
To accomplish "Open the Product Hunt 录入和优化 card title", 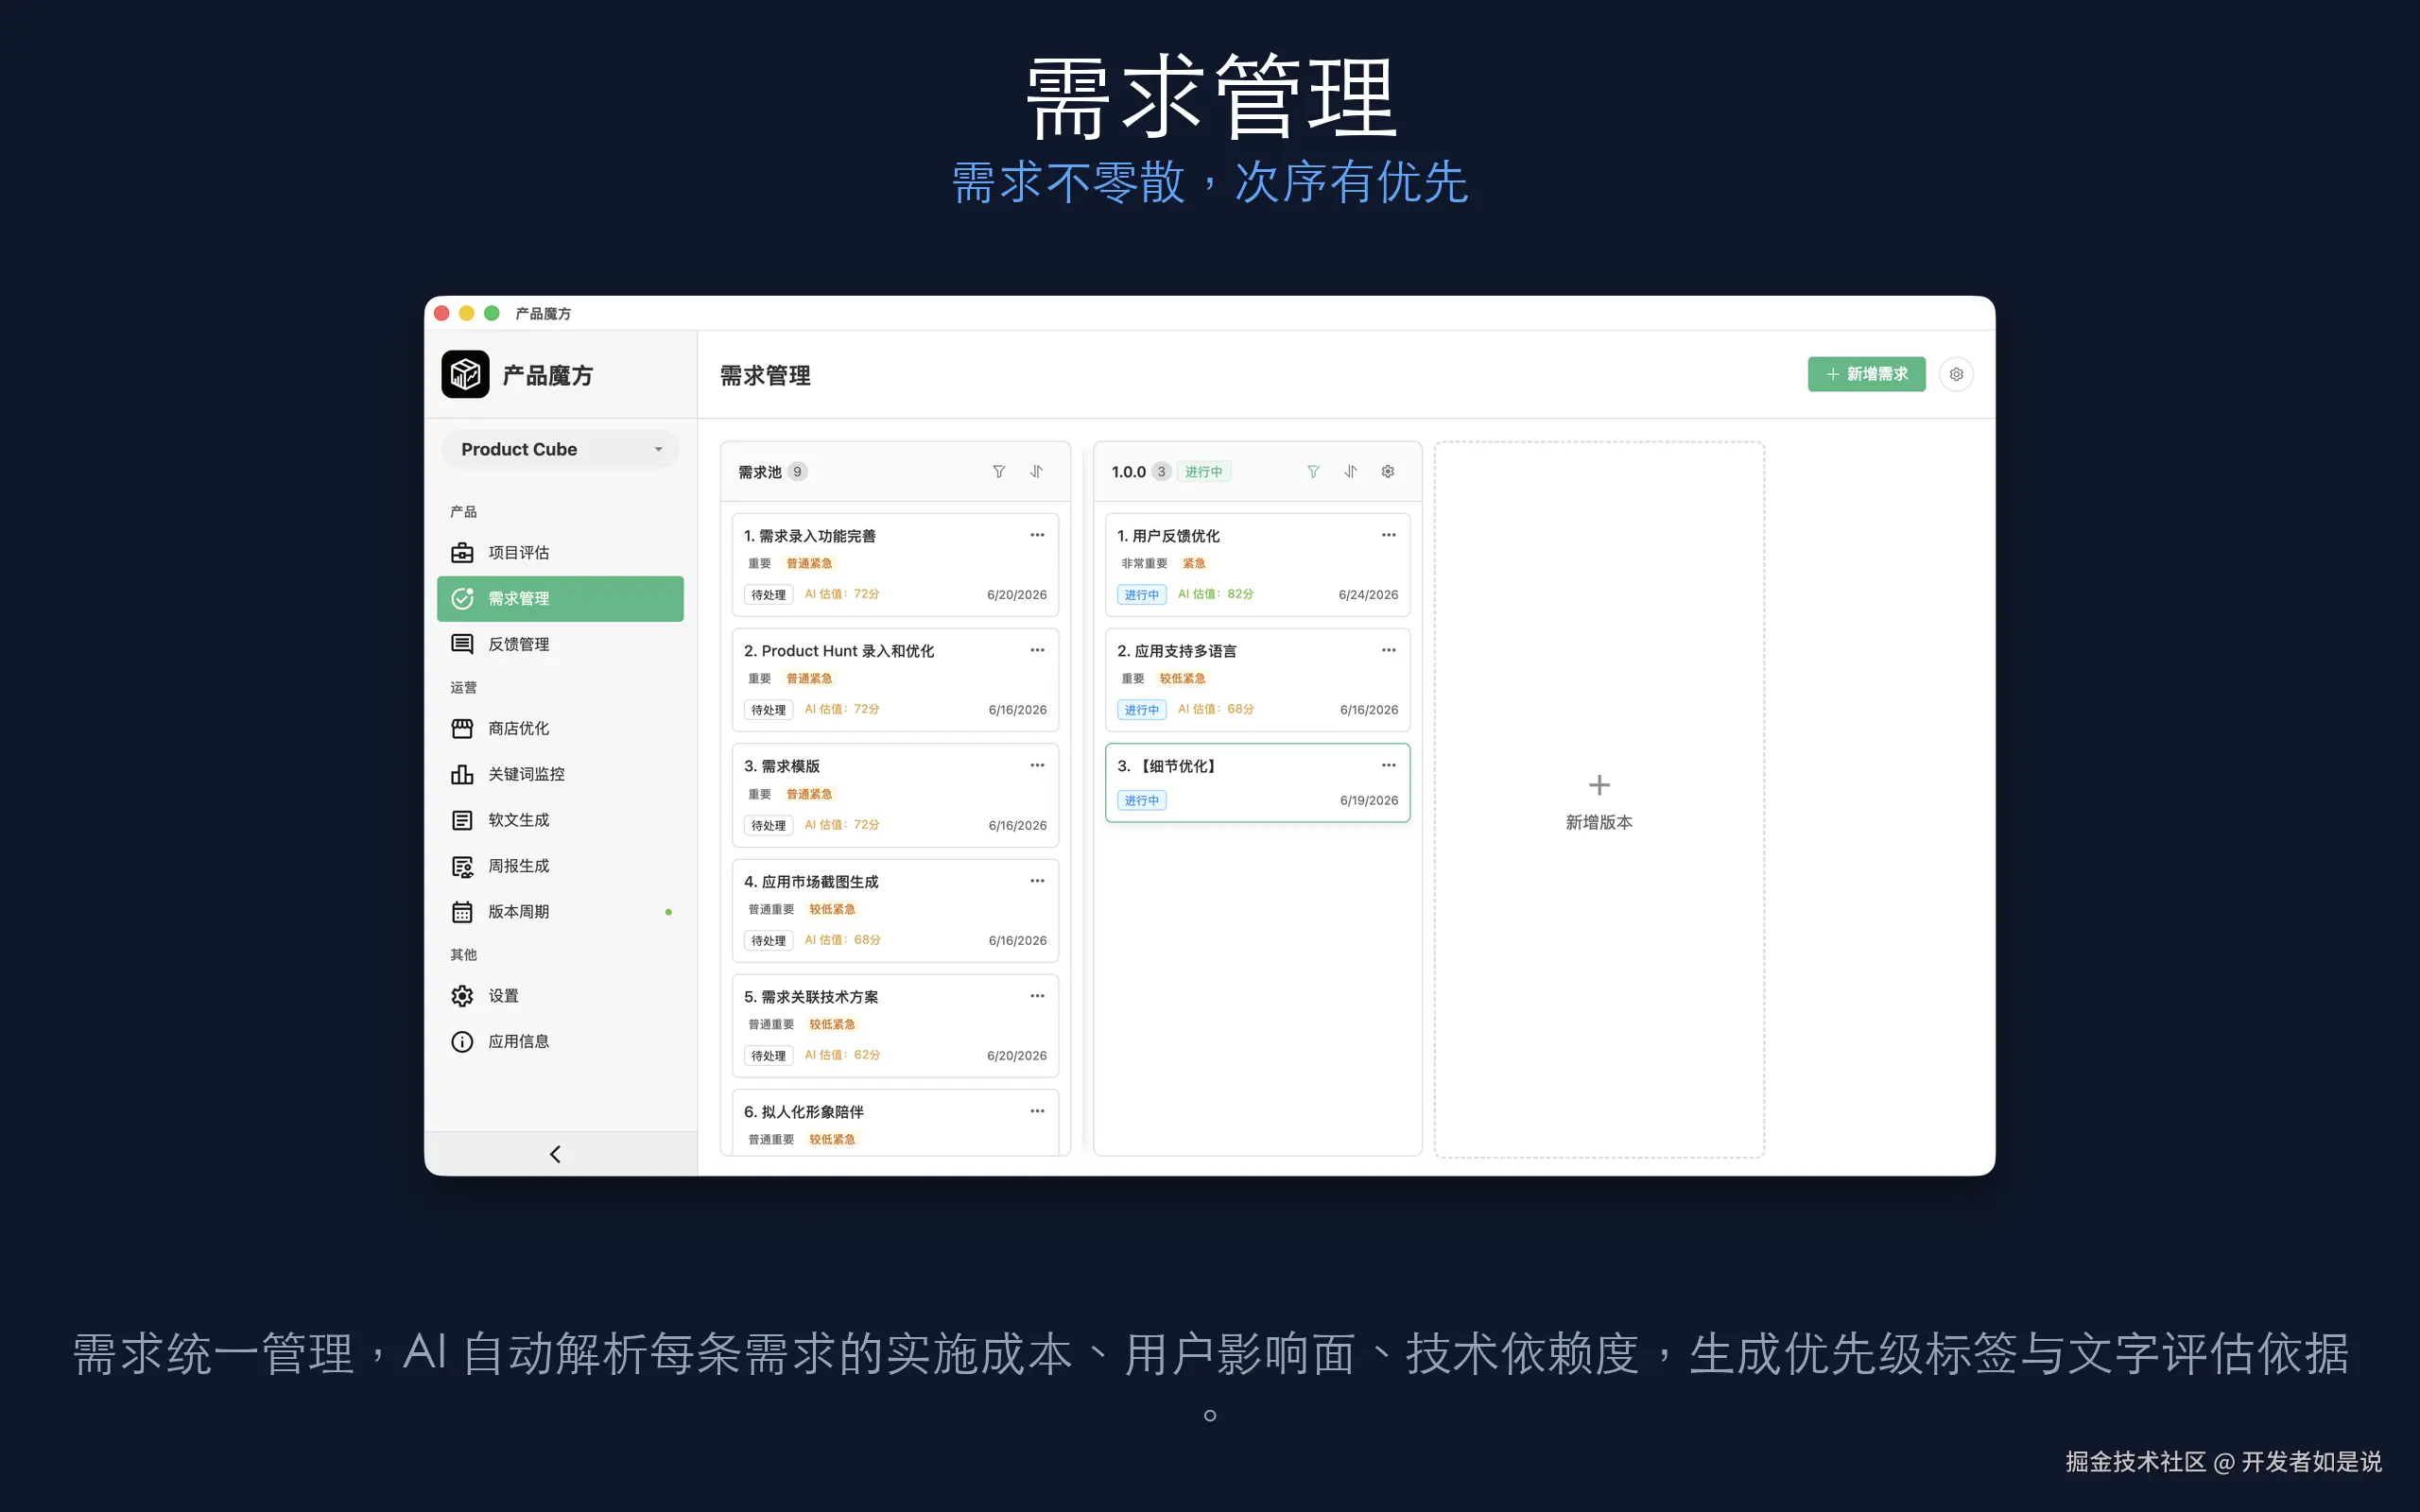I will point(839,651).
